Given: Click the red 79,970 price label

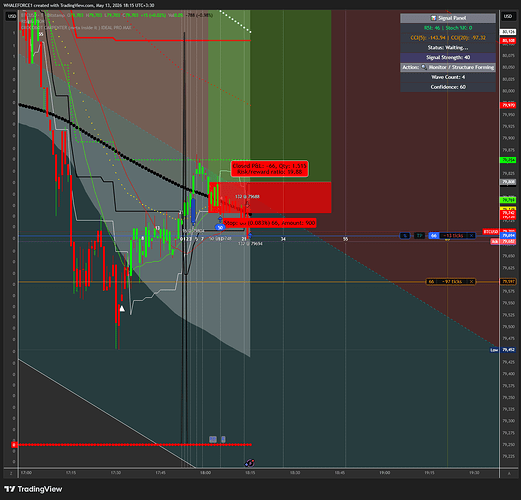Looking at the screenshot, I should coord(508,105).
